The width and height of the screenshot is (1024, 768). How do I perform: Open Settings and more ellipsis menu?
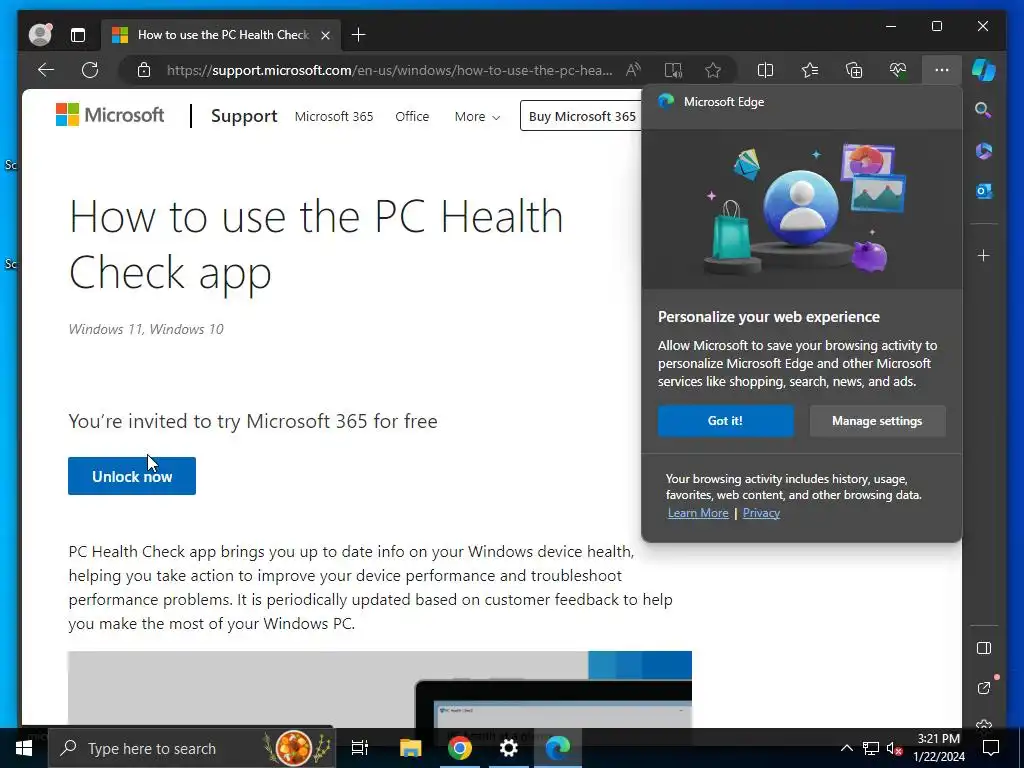[x=942, y=70]
